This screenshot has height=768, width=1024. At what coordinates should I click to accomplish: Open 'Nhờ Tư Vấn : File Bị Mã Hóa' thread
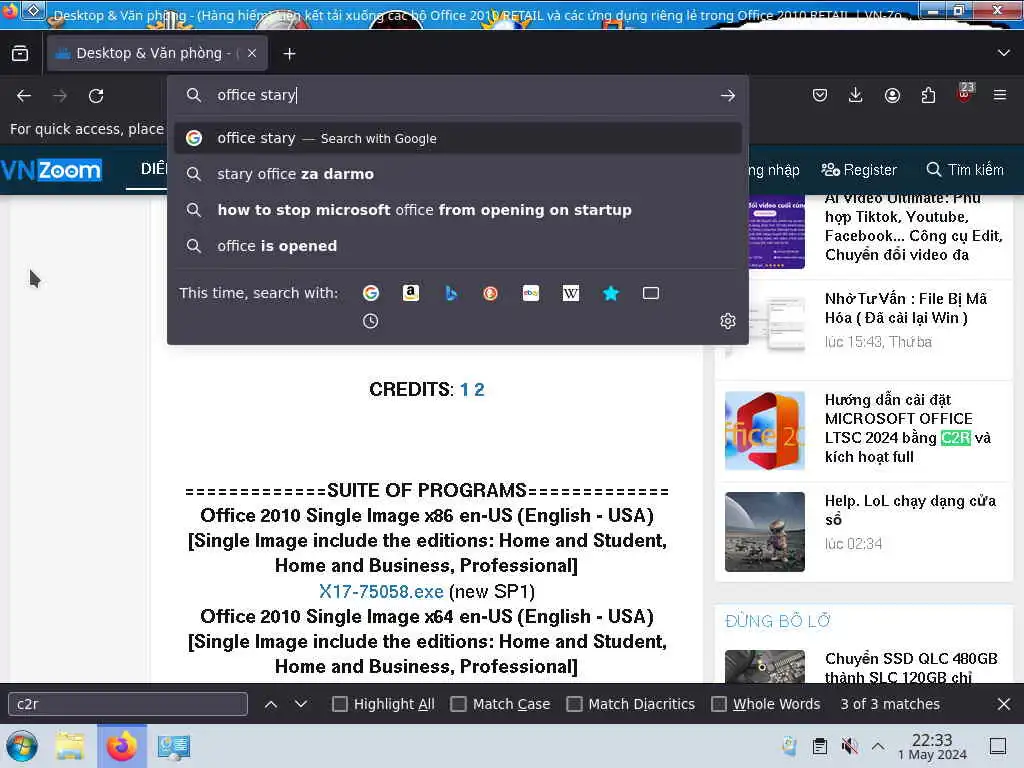906,308
